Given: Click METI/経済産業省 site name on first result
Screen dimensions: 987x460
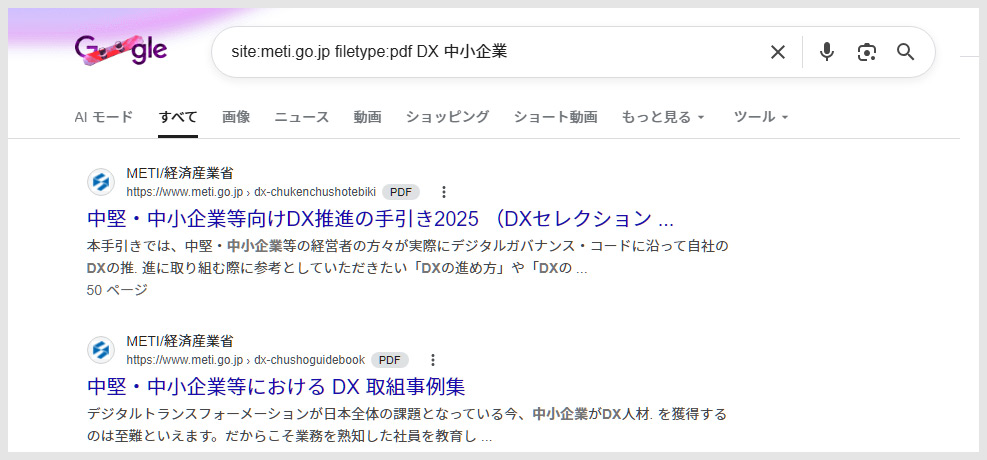Looking at the screenshot, I should pos(179,174).
